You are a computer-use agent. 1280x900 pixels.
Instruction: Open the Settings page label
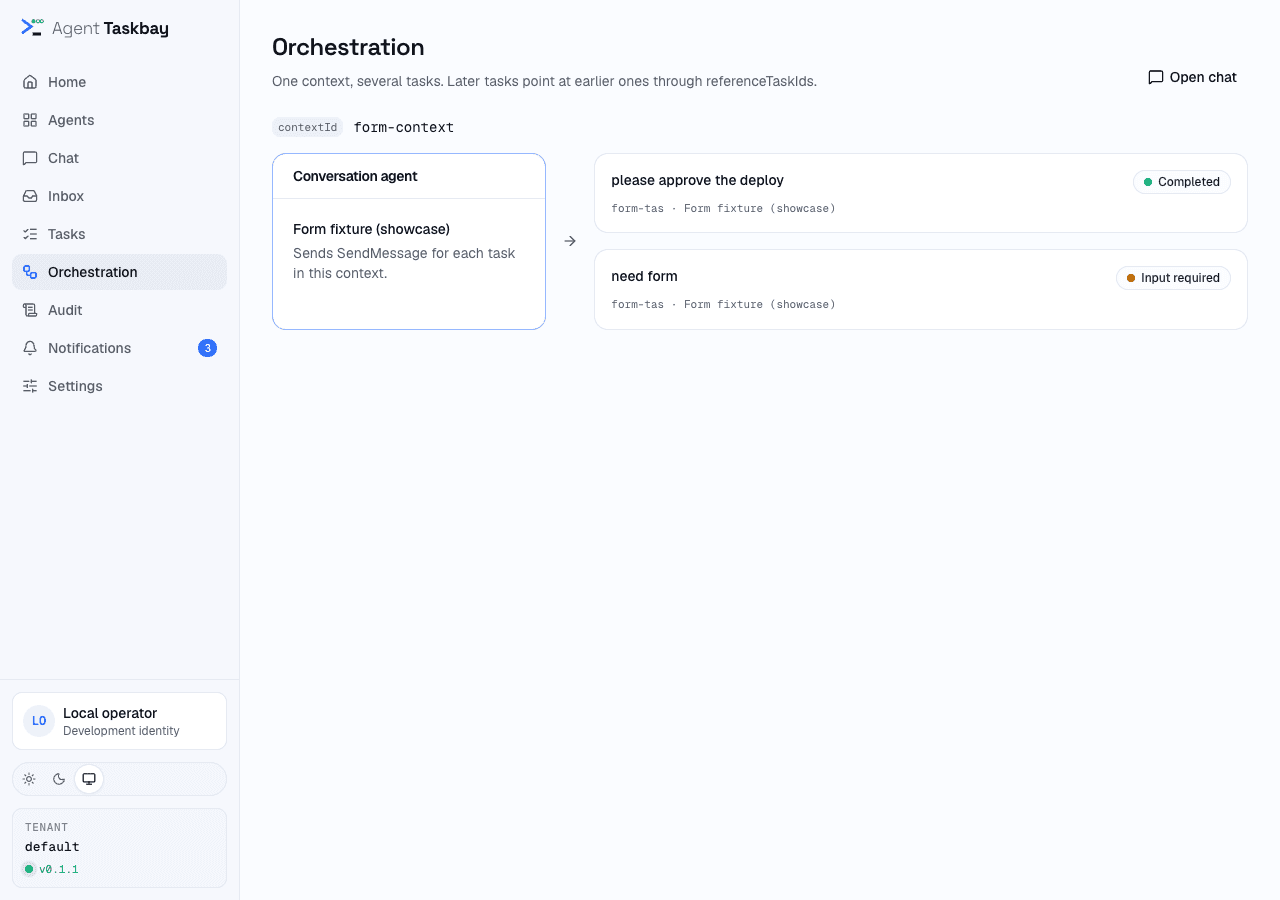coord(75,386)
